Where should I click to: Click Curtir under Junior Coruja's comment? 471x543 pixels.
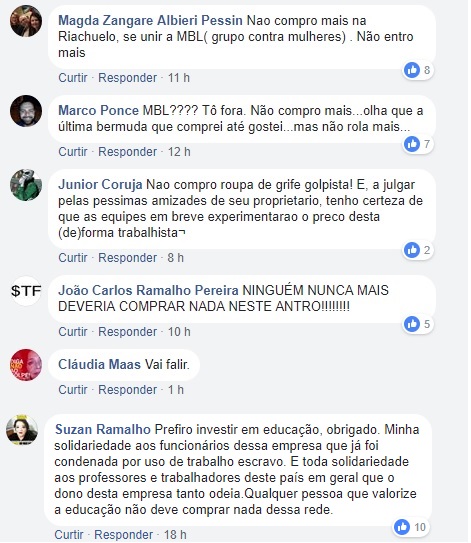(x=73, y=258)
